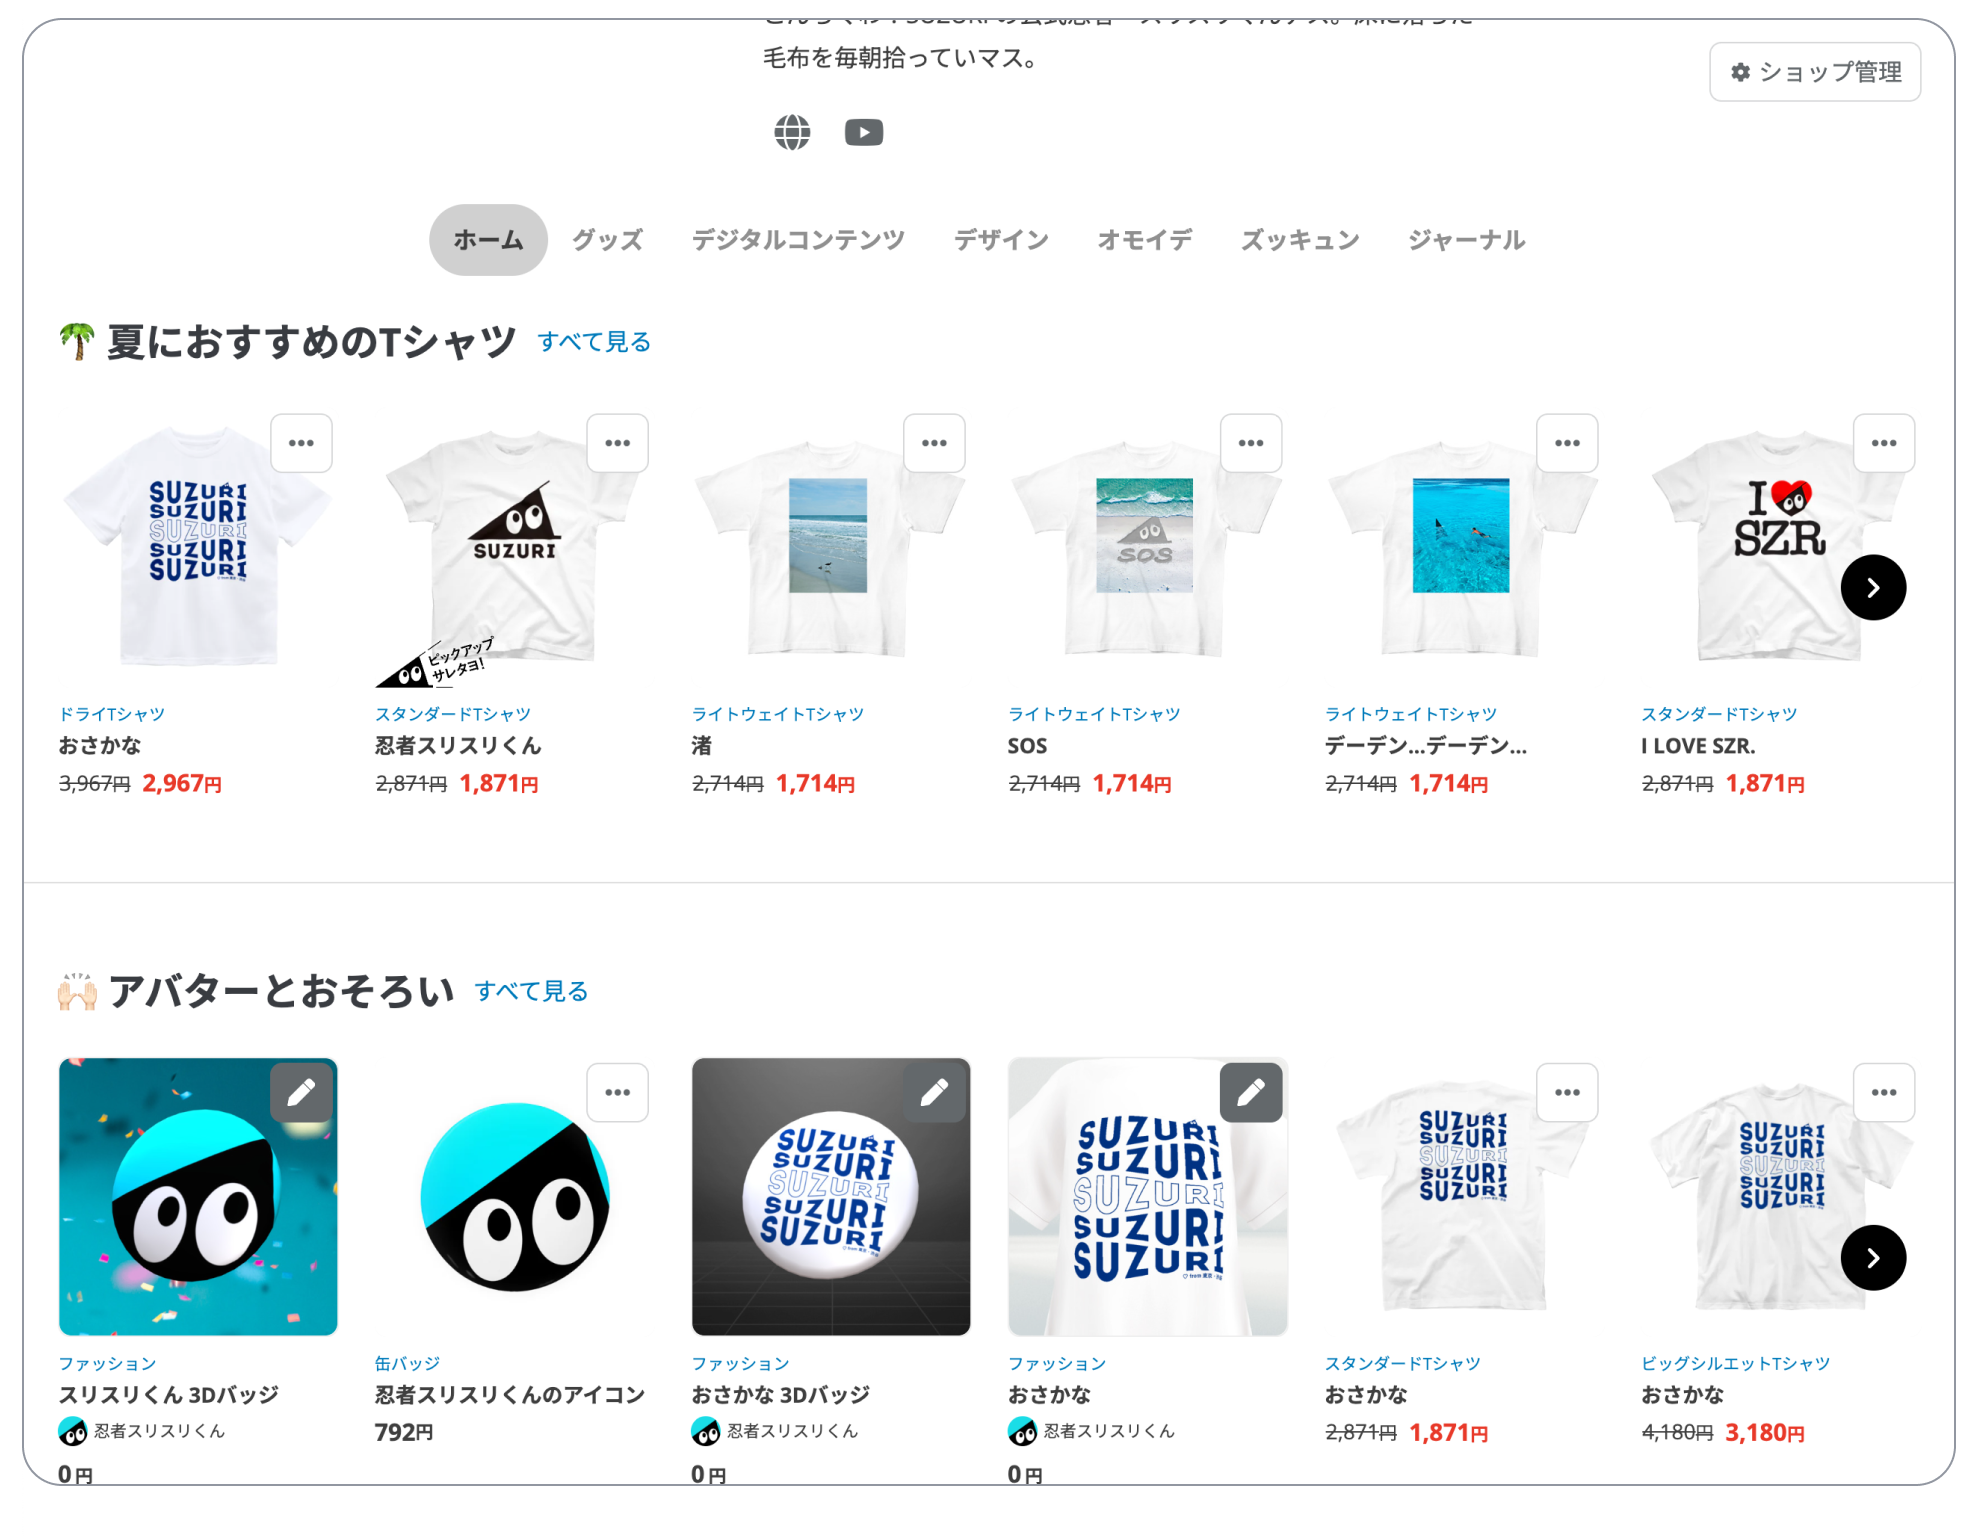
Task: Open the three-dot menu on the 渚 T-shirt
Action: (935, 443)
